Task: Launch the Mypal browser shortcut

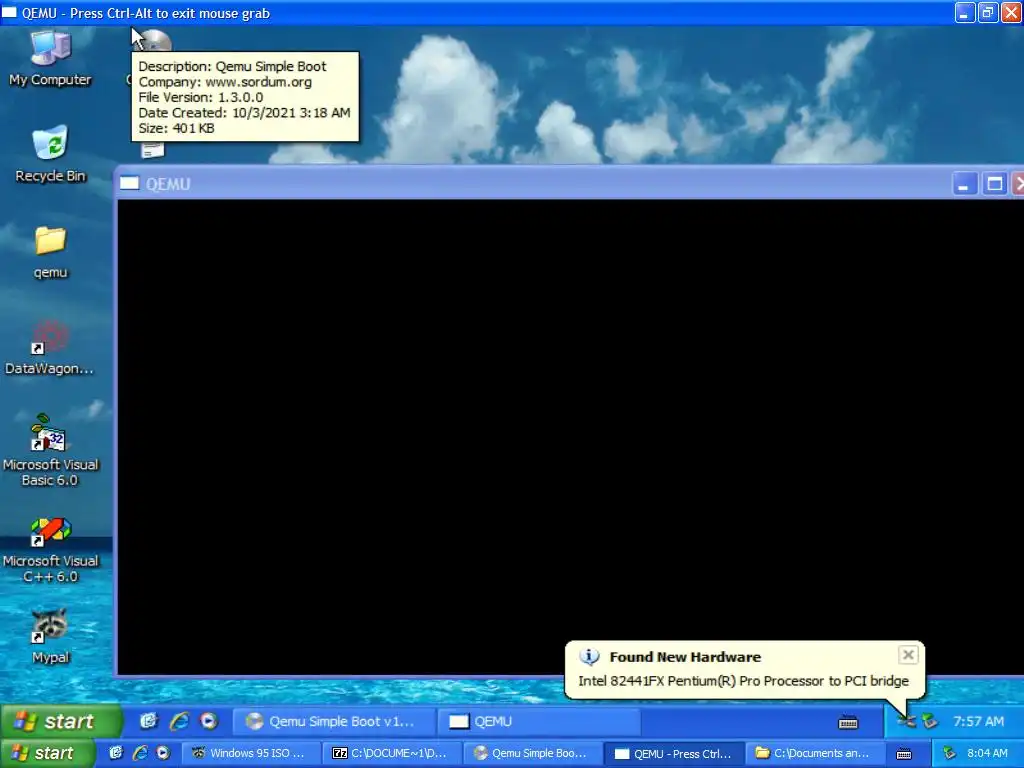Action: coord(50,636)
